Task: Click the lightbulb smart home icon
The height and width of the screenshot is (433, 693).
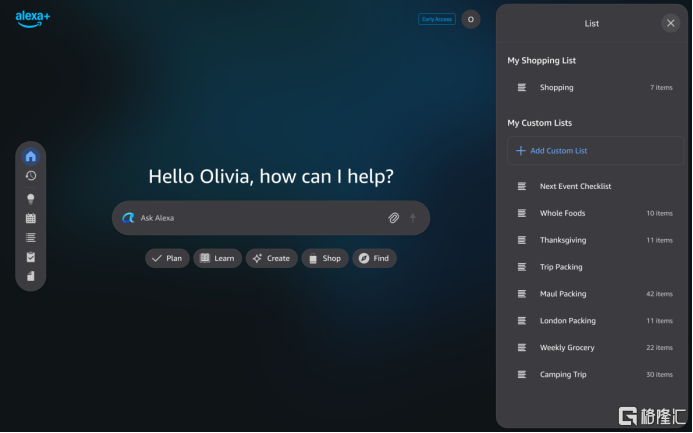Action: [31, 199]
